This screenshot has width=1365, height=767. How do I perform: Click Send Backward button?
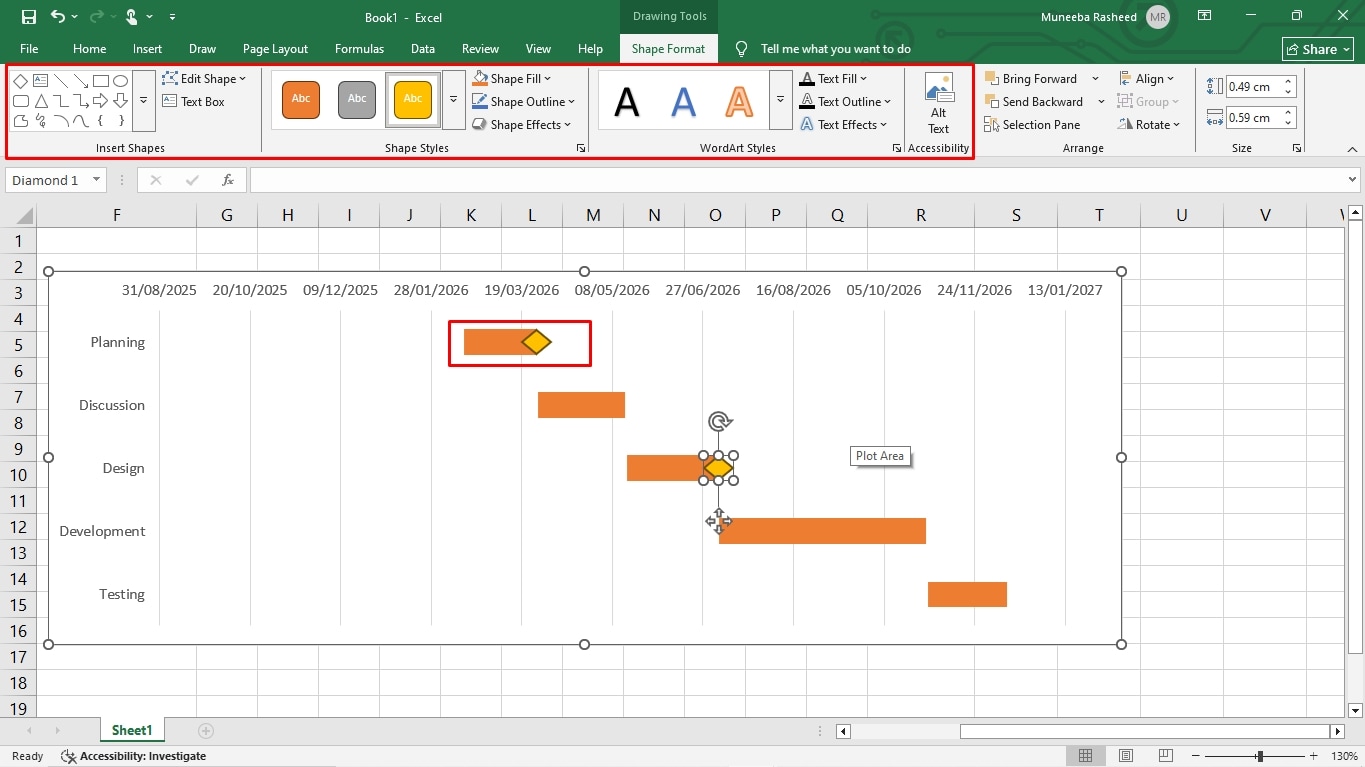(1034, 102)
